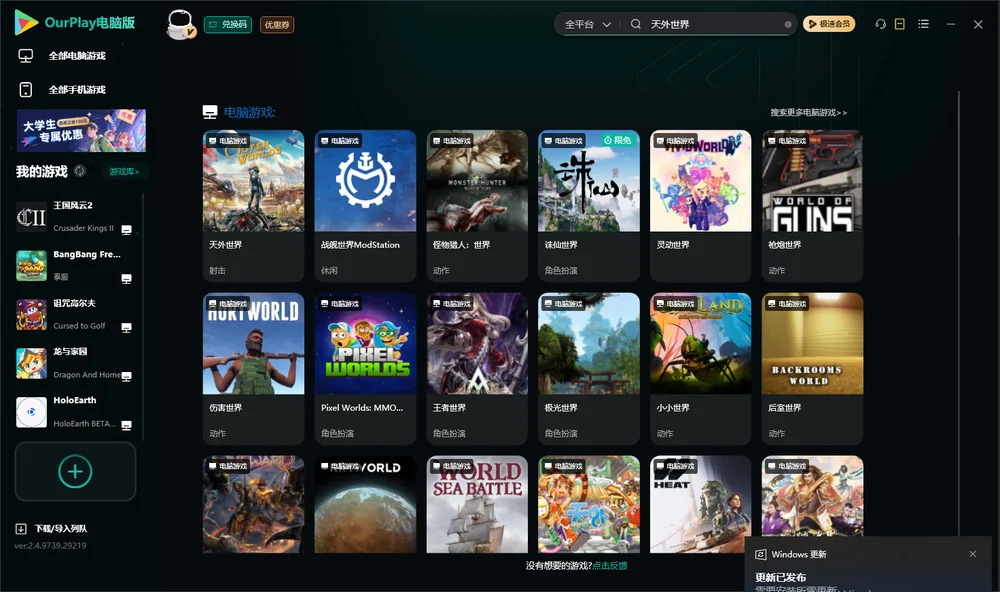
Task: Open the 极速会员 membership button
Action: click(x=828, y=24)
